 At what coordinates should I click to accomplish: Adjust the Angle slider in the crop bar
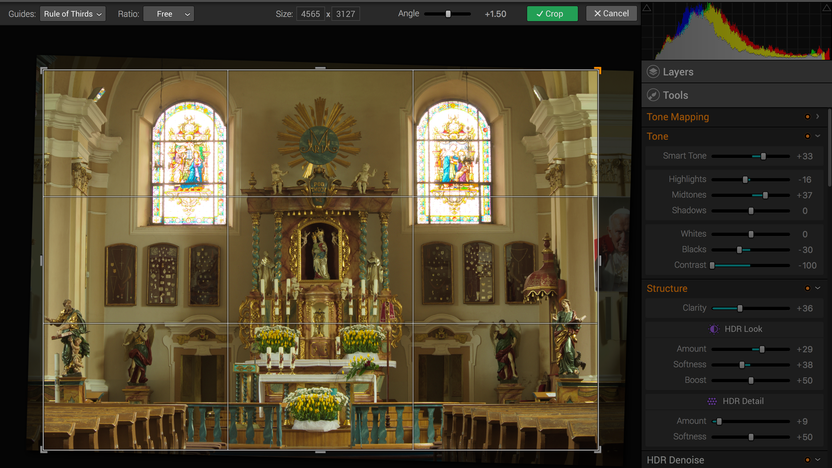[448, 14]
